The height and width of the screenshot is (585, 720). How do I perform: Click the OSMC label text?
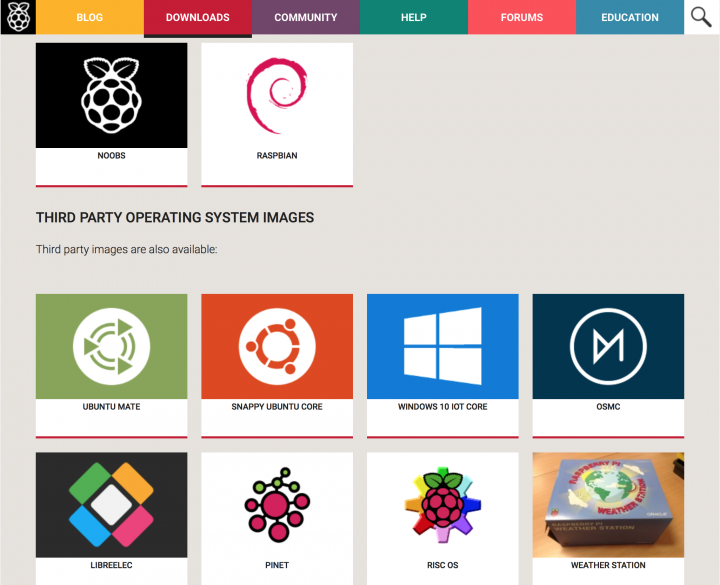pos(608,406)
